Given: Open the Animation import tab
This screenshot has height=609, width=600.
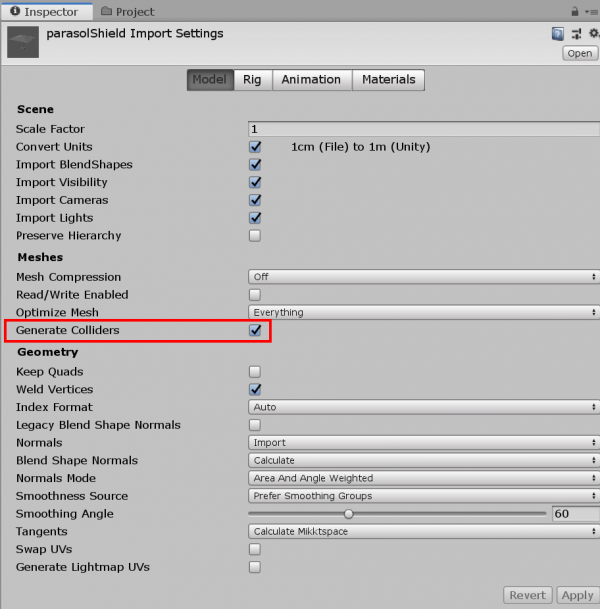Looking at the screenshot, I should pyautogui.click(x=311, y=80).
